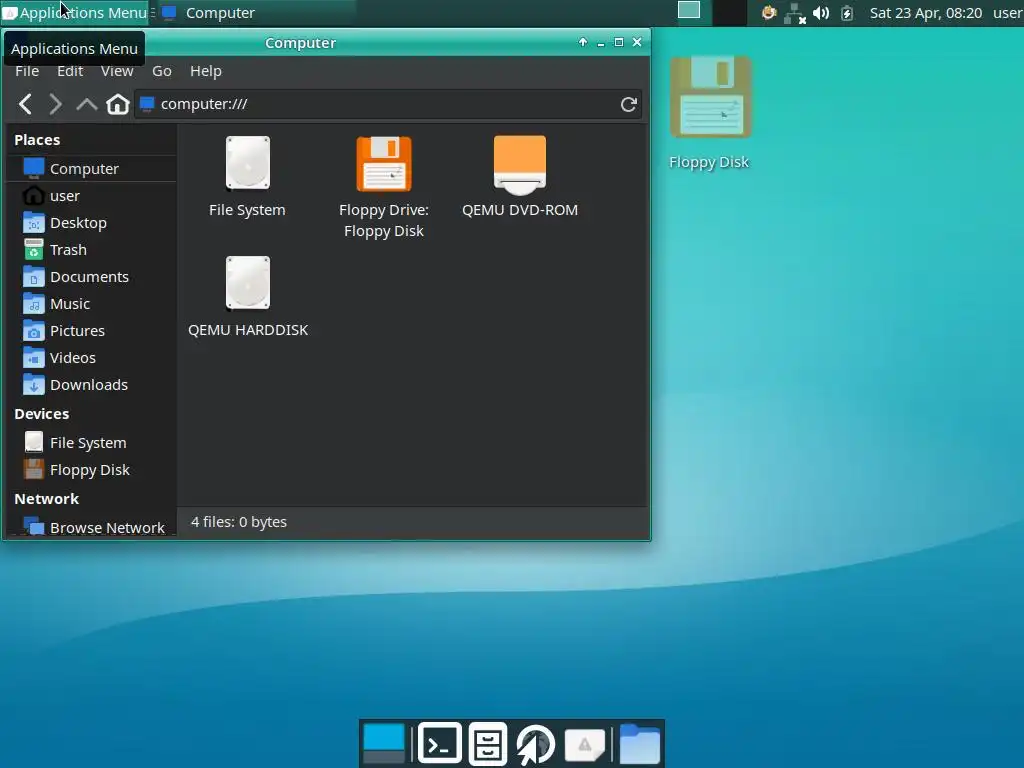Open Pictures folder in the sidebar
1024x768 pixels.
(91, 330)
